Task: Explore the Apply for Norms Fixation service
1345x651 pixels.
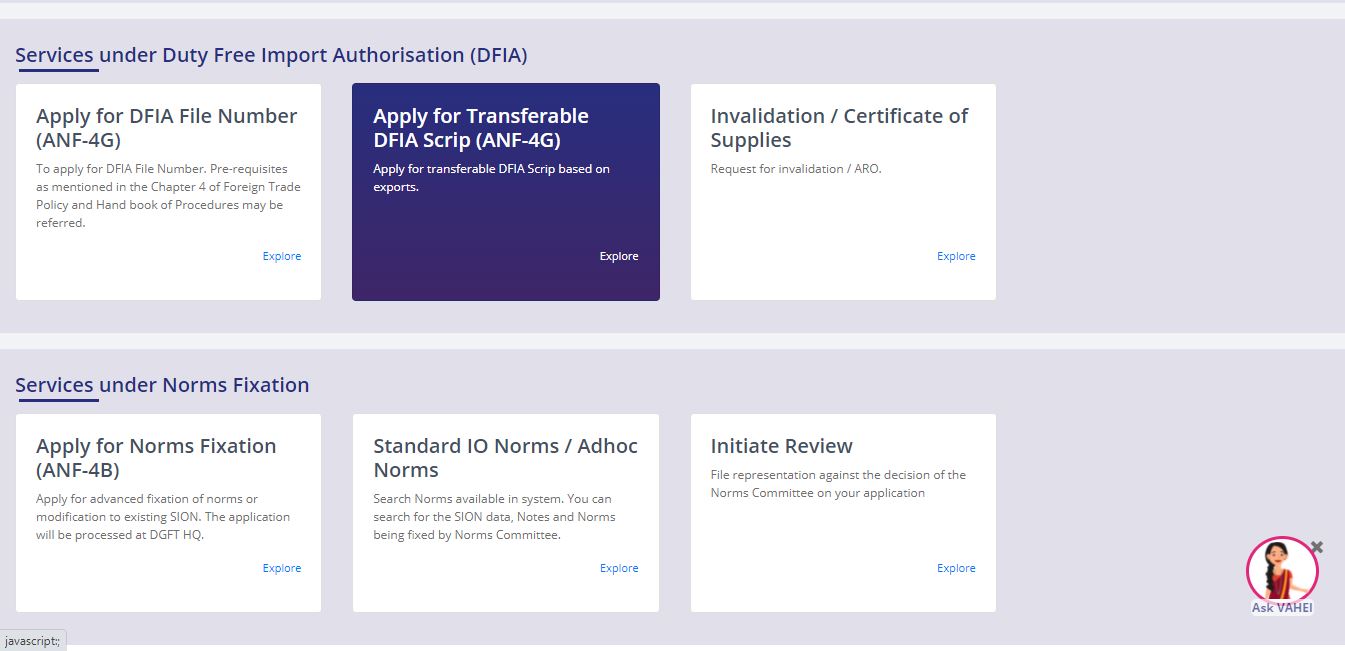Action: pos(281,568)
